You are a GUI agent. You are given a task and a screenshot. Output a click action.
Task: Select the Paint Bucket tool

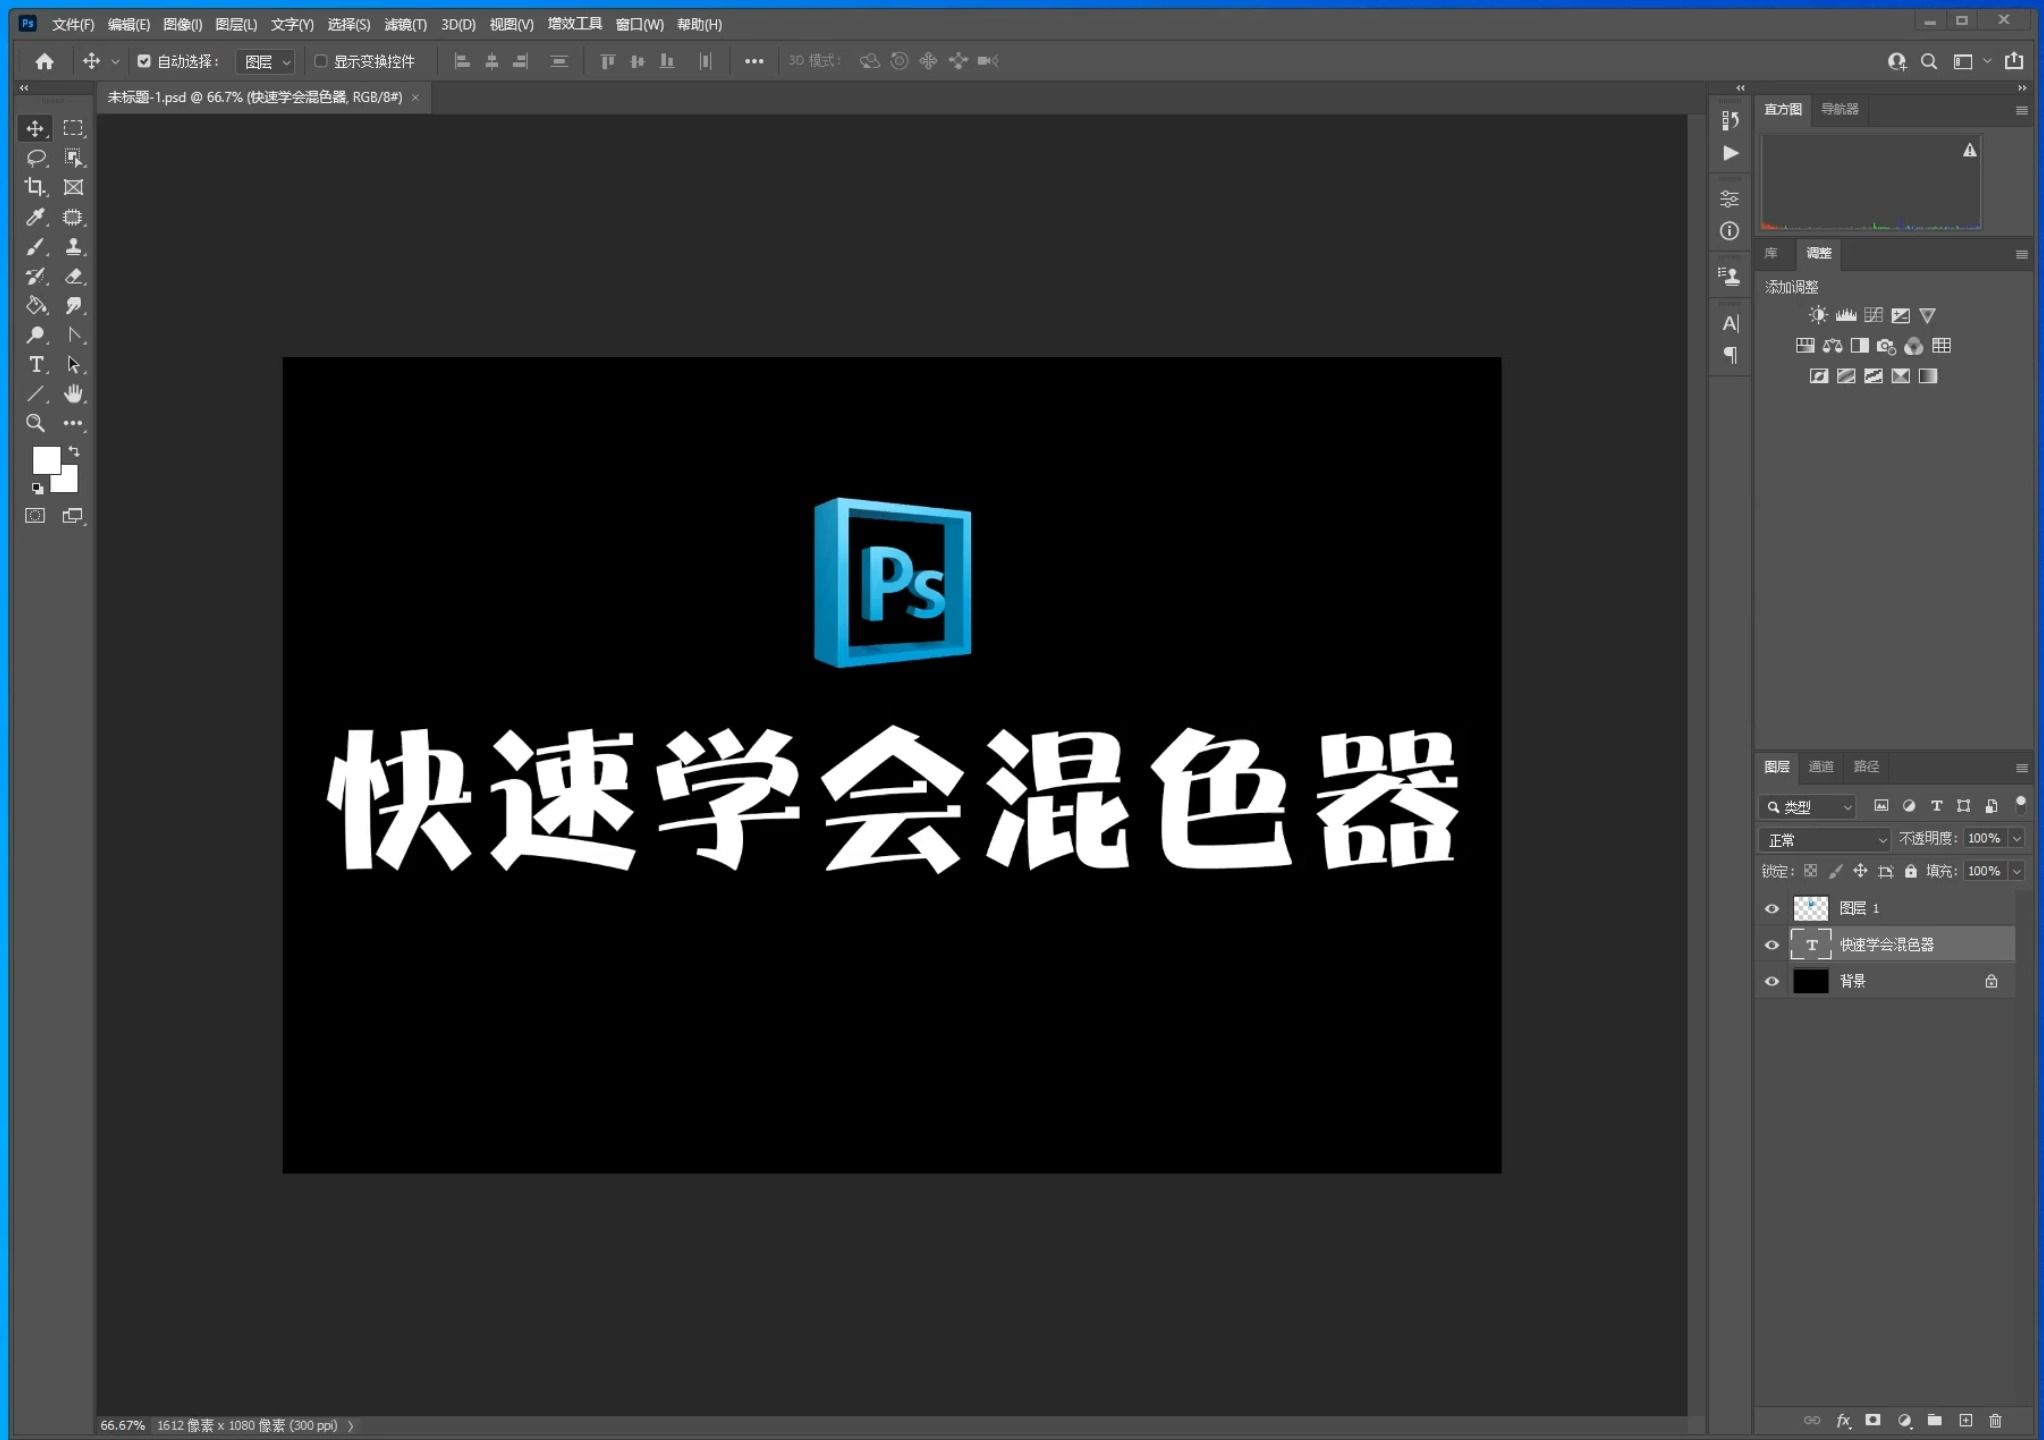[36, 306]
